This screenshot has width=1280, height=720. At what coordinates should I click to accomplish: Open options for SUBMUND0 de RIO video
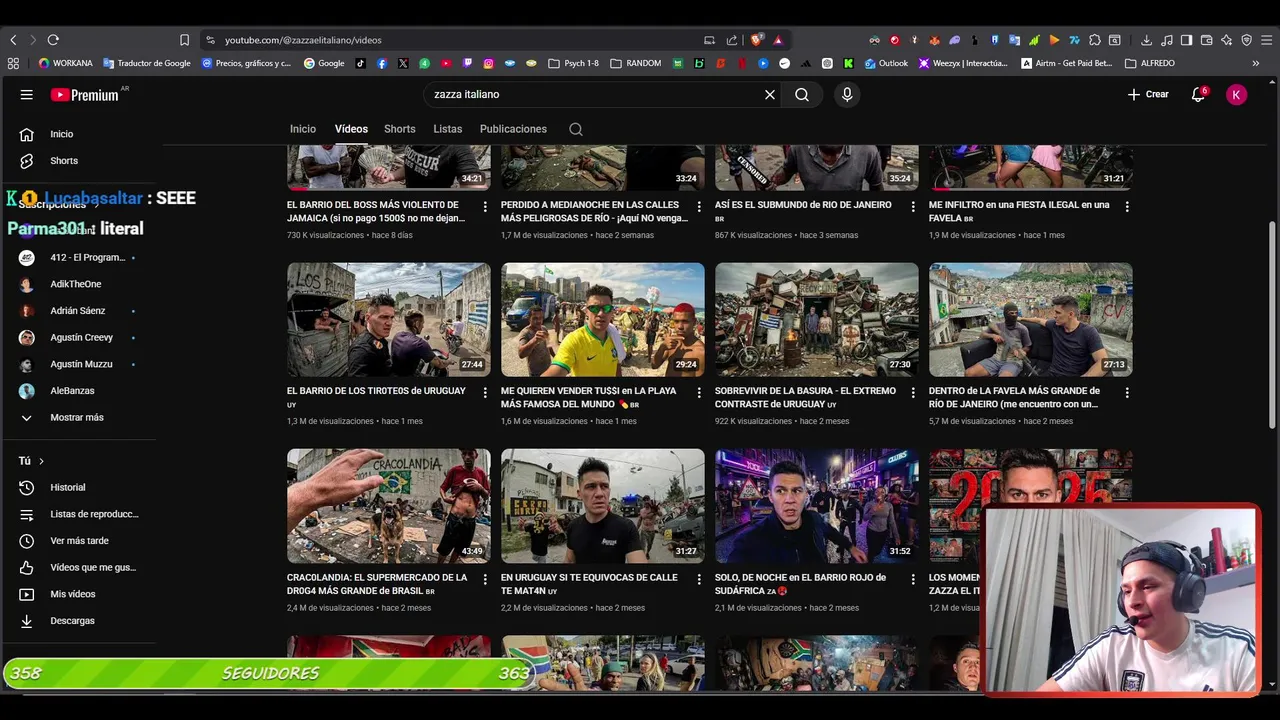coord(913,207)
